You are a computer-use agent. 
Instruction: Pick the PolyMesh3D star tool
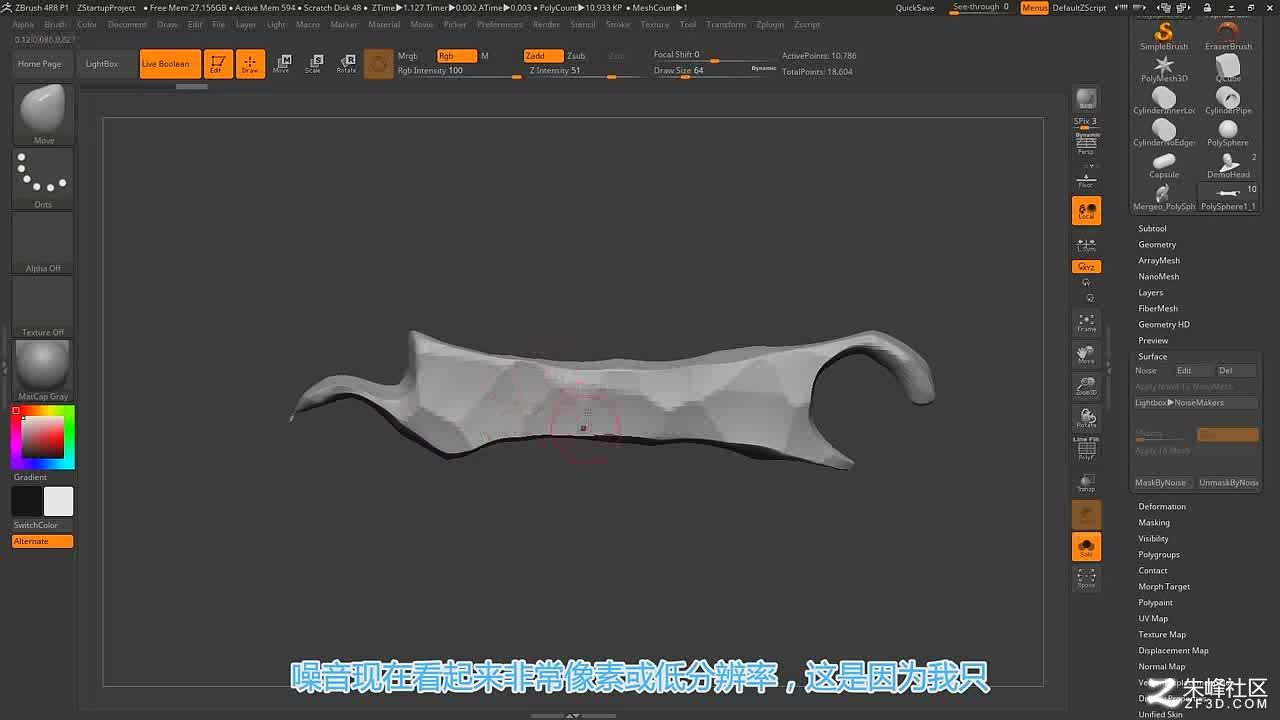[1164, 69]
